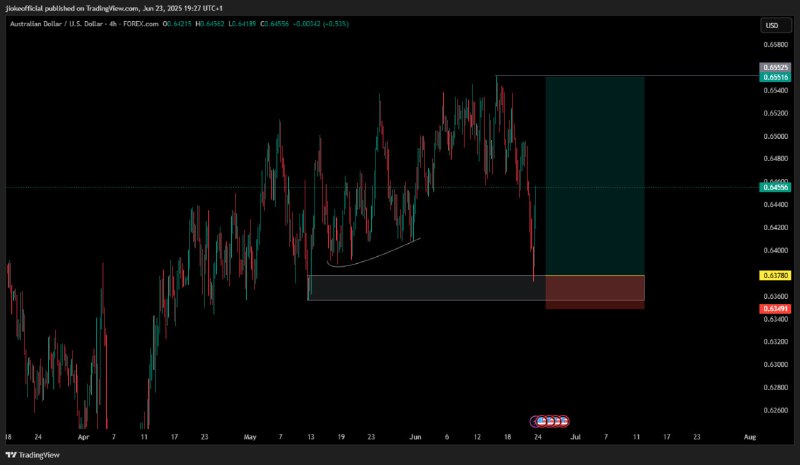Click the 0.64400 price axis label
Viewport: 800px width, 465px height.
(776, 205)
